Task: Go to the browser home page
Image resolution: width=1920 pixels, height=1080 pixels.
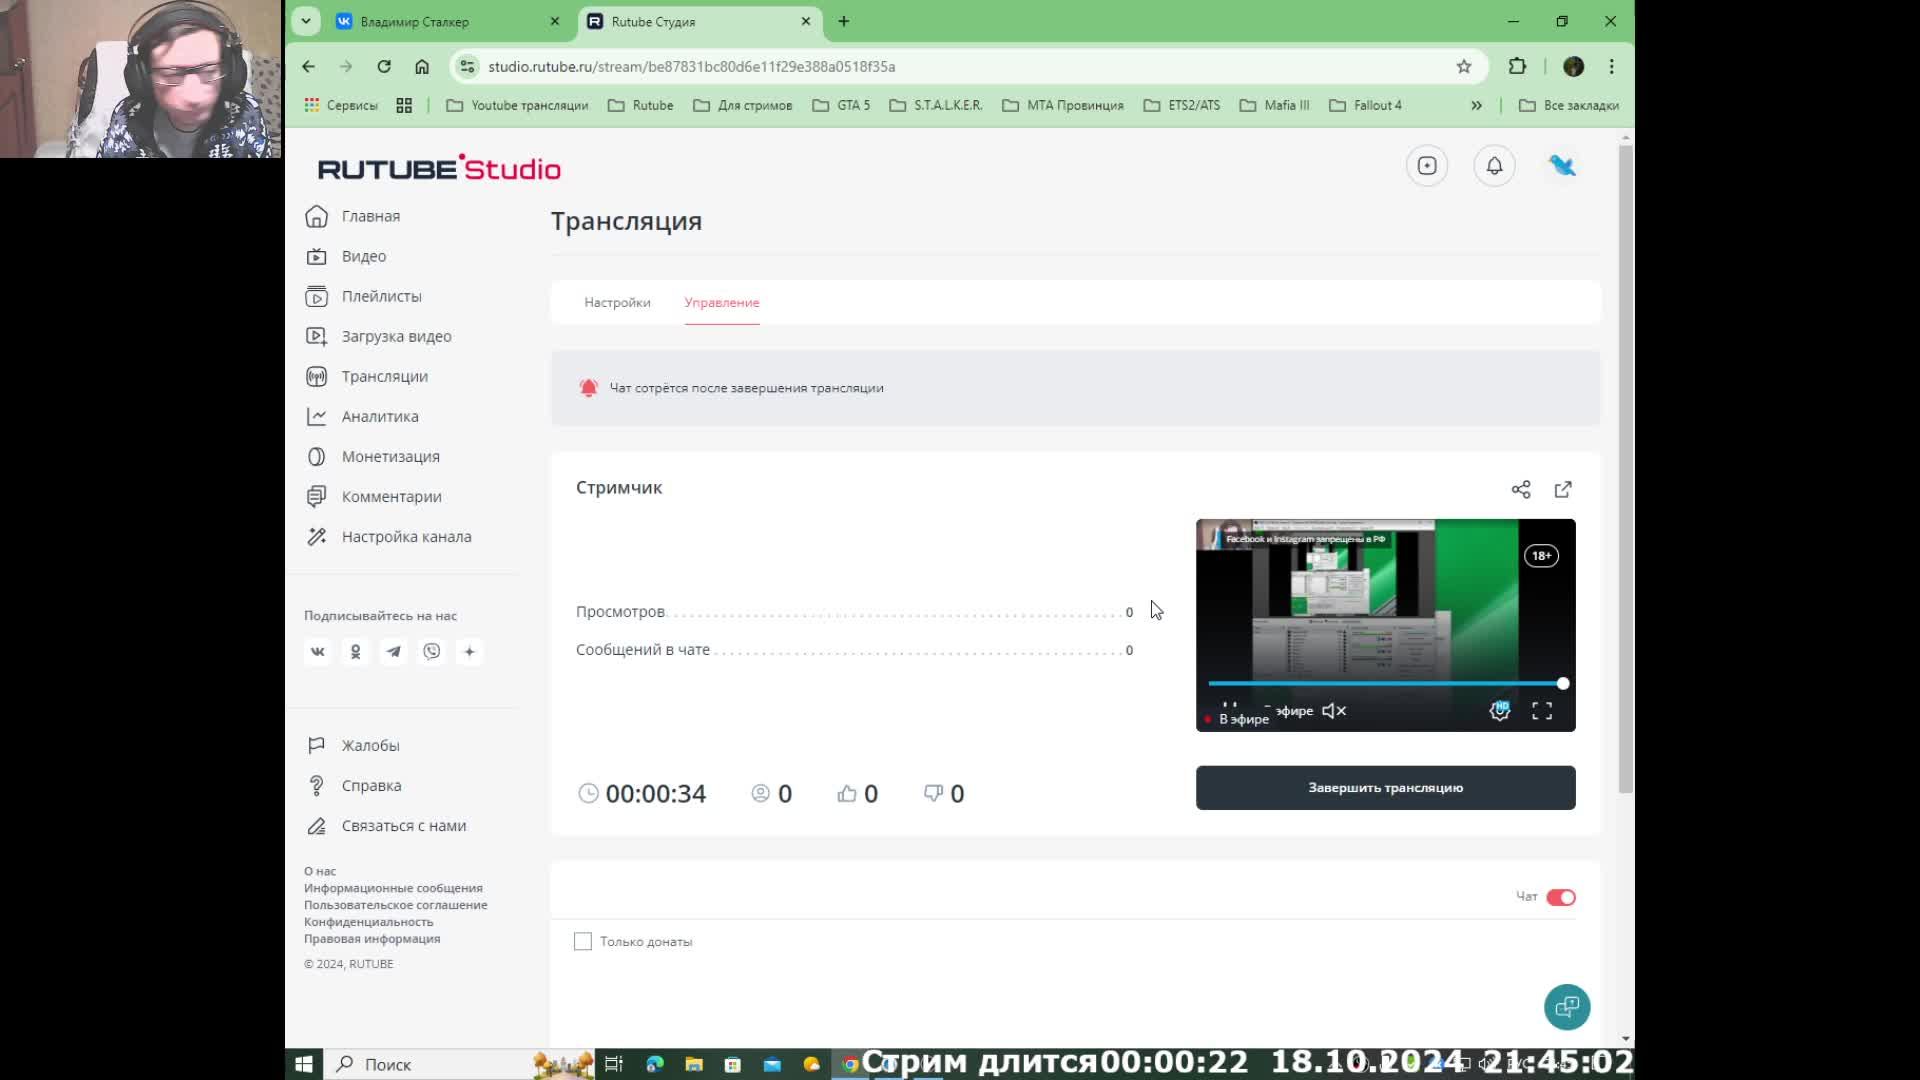Action: 422,66
